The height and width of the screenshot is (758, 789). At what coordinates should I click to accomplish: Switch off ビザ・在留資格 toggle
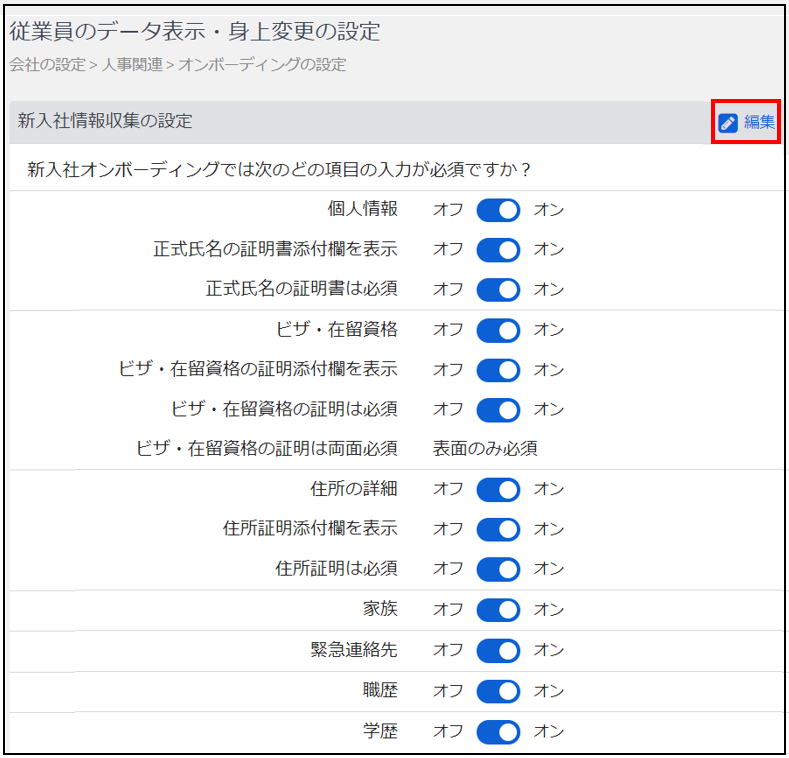coord(498,330)
